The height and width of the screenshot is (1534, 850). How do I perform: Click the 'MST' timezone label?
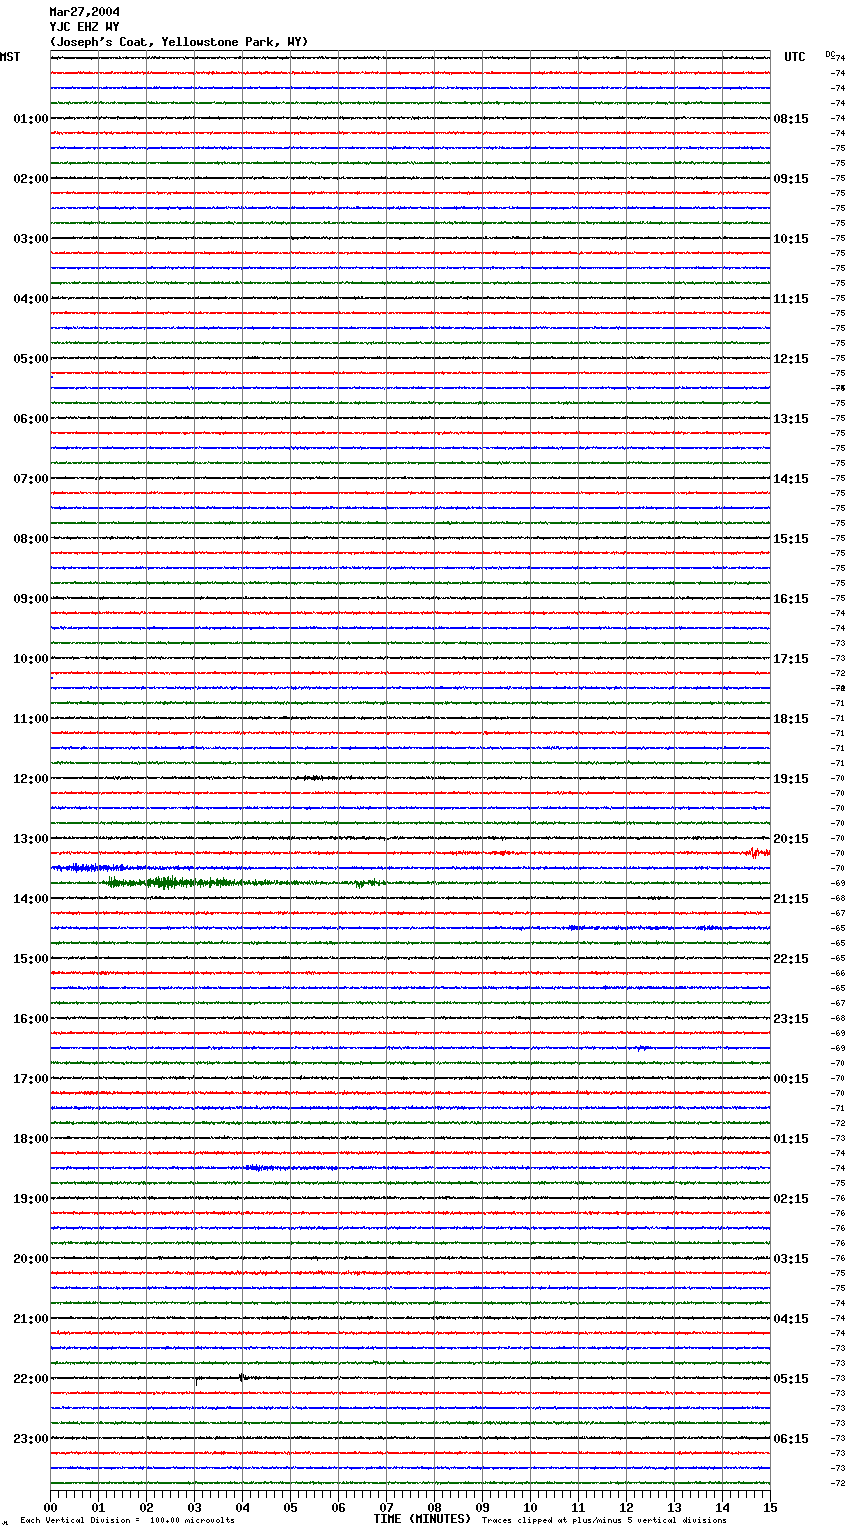pos(10,57)
